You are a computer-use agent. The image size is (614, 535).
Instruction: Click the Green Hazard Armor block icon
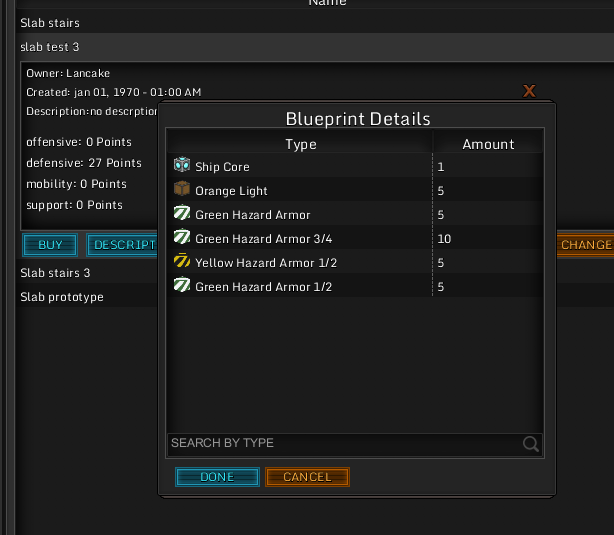(x=181, y=214)
